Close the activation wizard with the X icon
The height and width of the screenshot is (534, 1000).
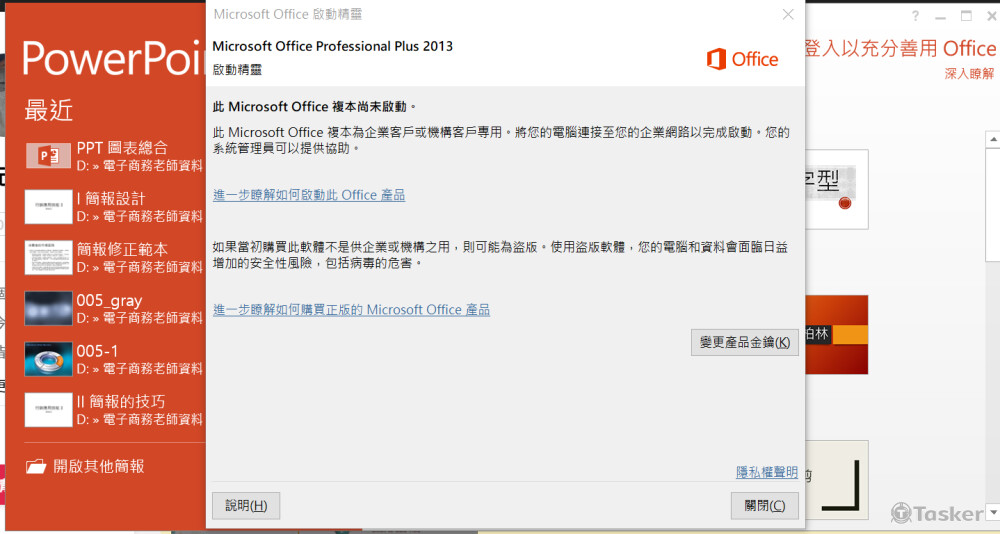click(x=788, y=14)
